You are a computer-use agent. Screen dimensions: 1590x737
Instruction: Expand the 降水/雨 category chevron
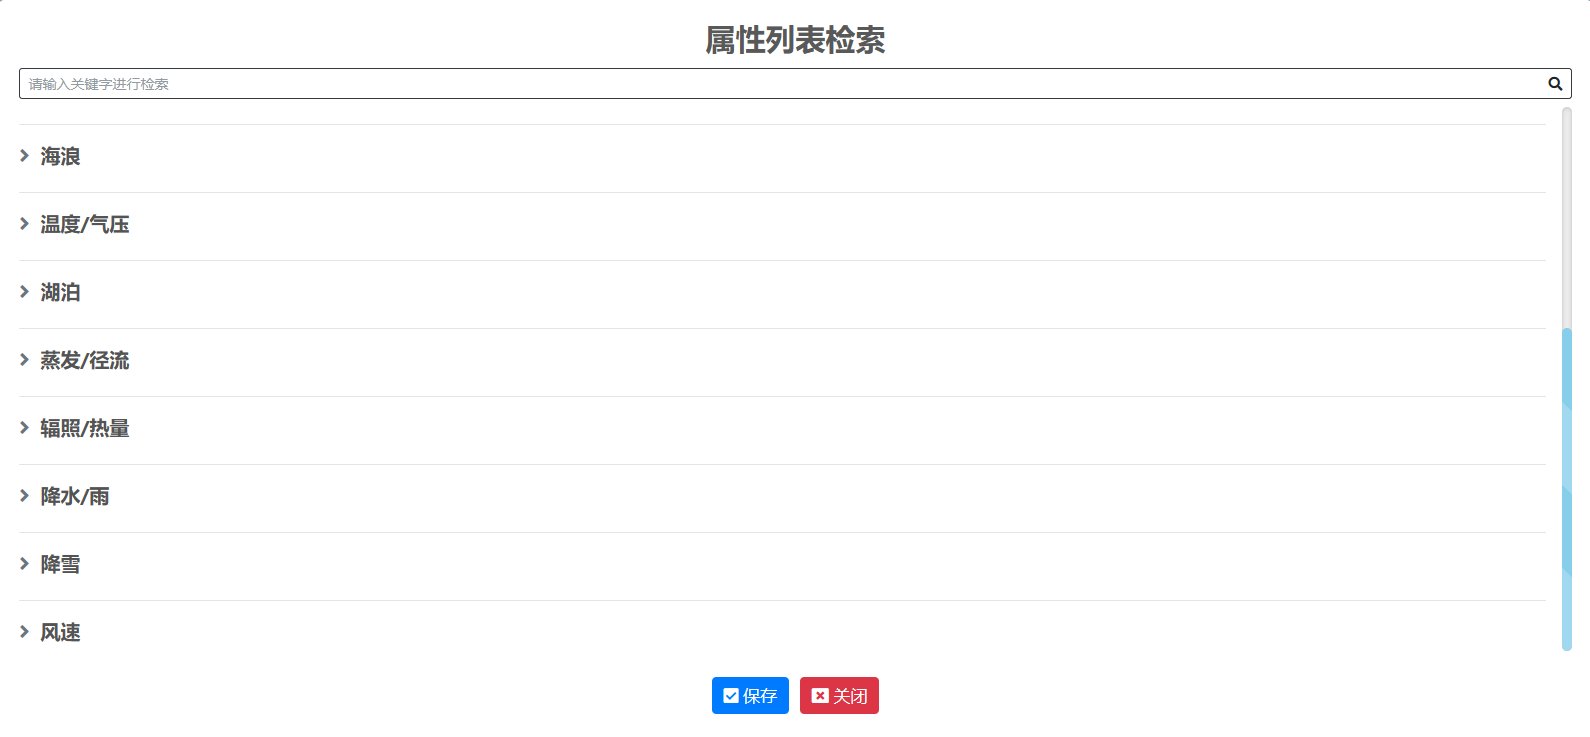point(24,496)
